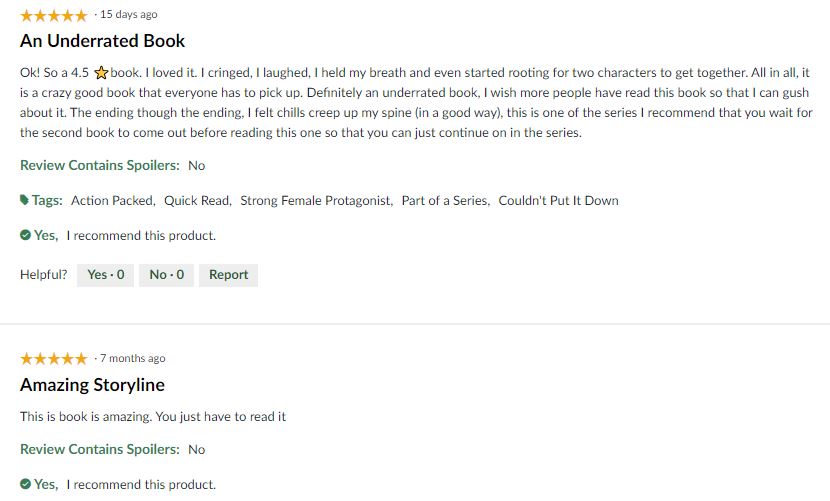Click the Helpful? label text

44,275
